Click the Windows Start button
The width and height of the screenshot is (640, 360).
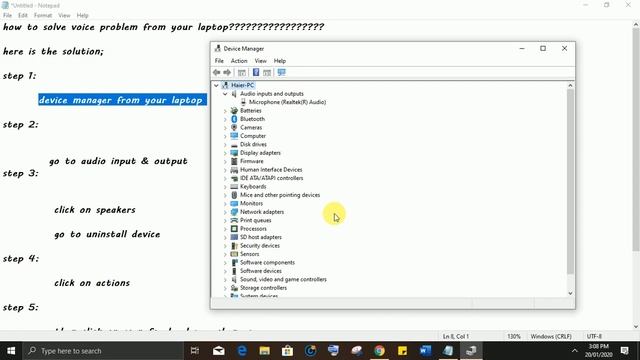(11, 351)
